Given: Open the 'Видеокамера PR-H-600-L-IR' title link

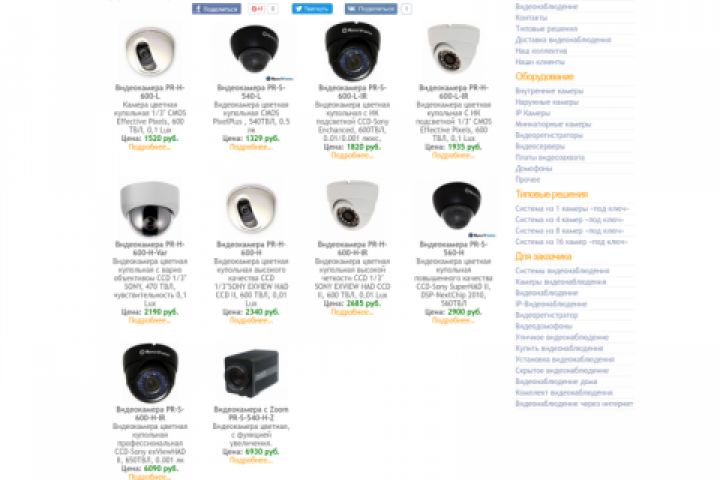Looking at the screenshot, I should [454, 91].
